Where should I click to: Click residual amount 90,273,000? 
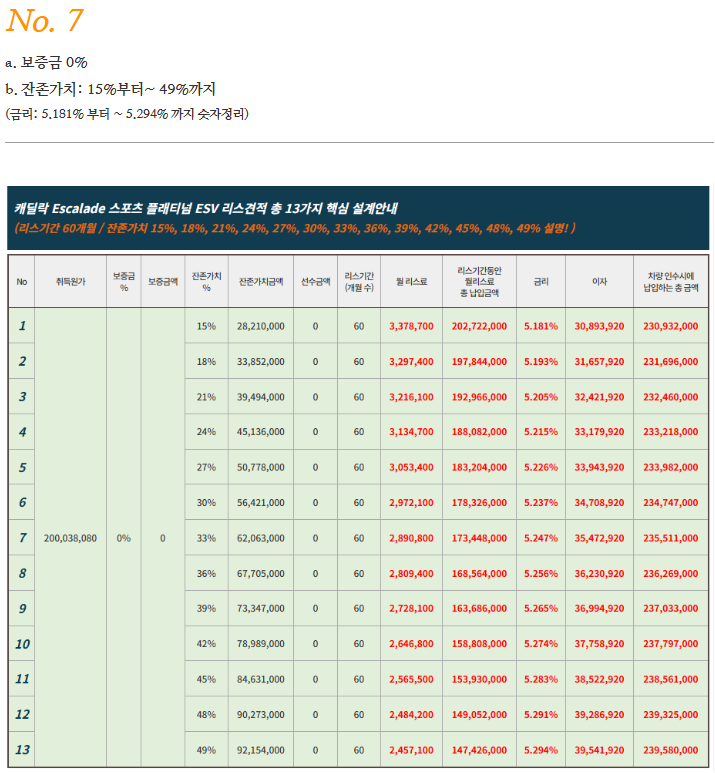[261, 715]
